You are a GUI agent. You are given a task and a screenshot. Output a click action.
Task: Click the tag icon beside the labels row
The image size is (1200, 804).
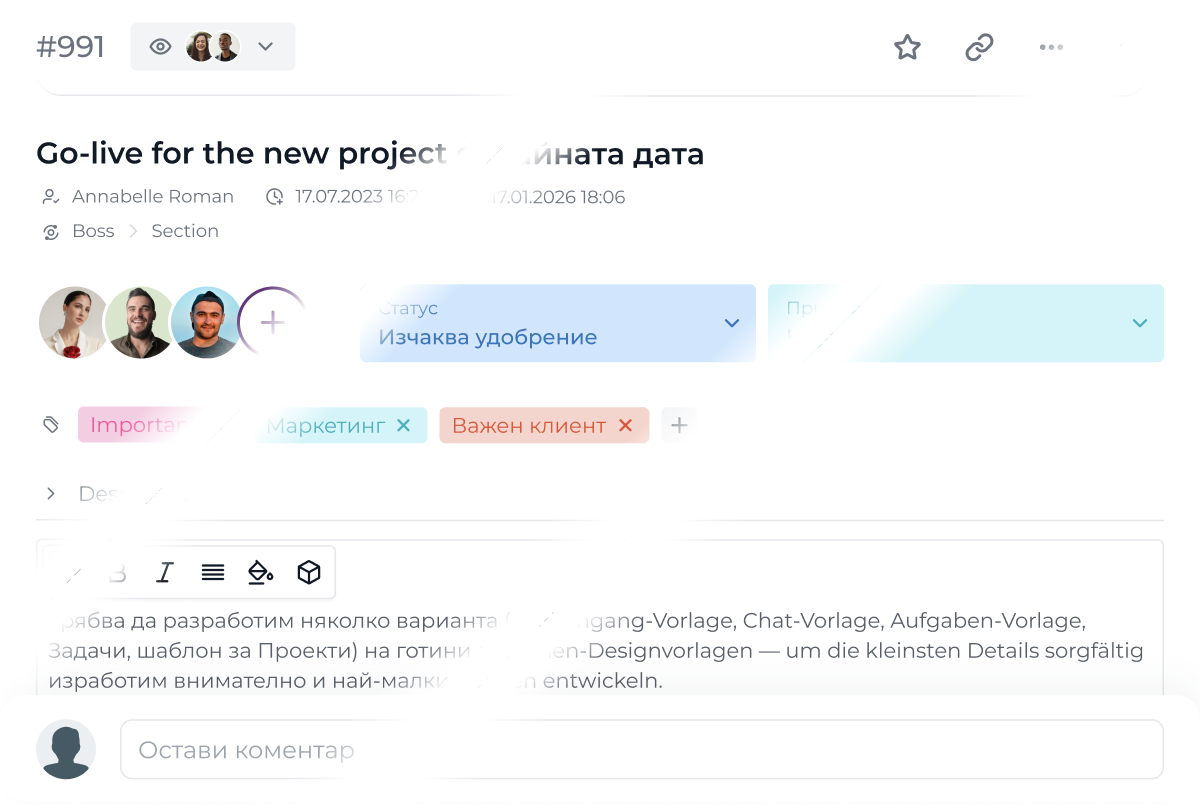(x=51, y=424)
